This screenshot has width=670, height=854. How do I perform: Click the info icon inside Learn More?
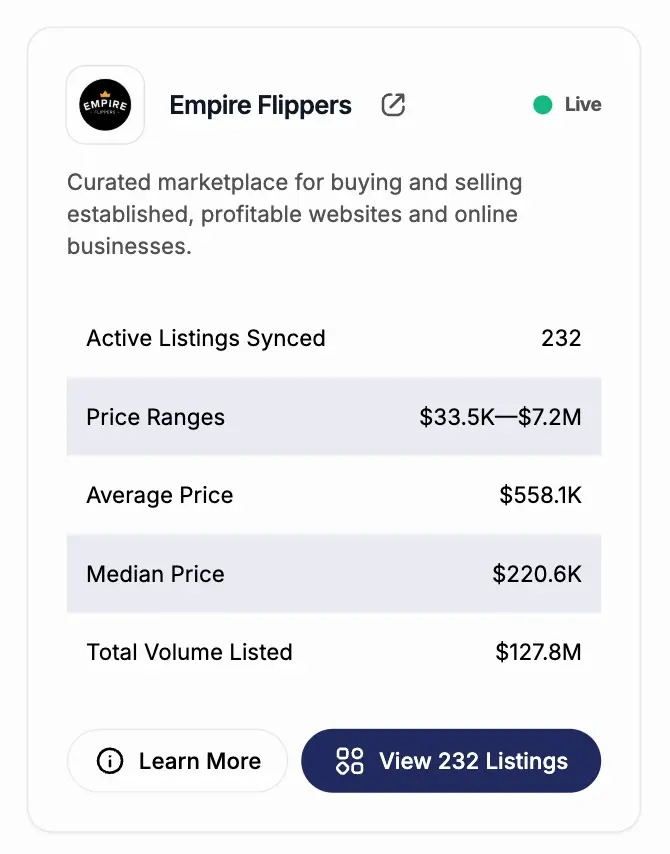click(109, 761)
